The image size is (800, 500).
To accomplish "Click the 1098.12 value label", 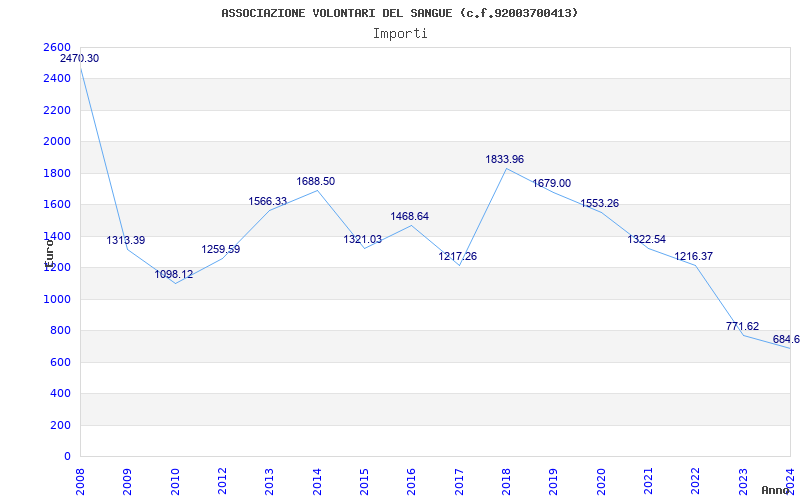I will coord(174,274).
